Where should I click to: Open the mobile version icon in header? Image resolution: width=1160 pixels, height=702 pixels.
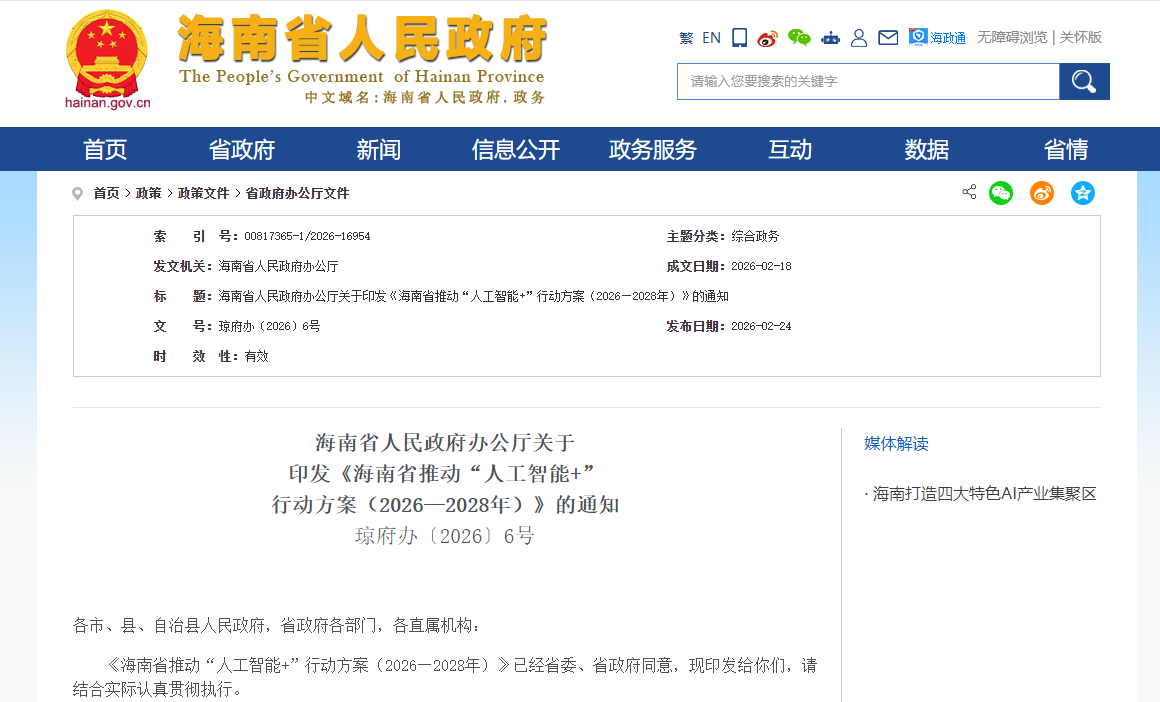(740, 38)
